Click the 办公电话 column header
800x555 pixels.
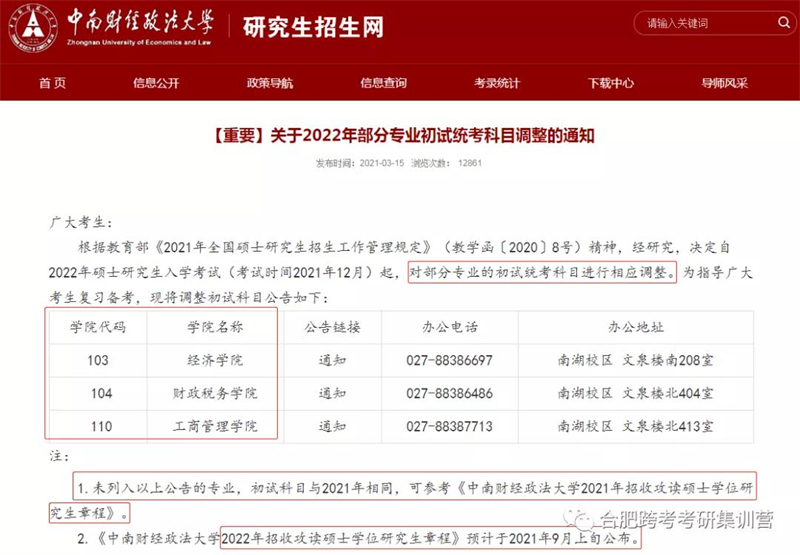click(449, 327)
